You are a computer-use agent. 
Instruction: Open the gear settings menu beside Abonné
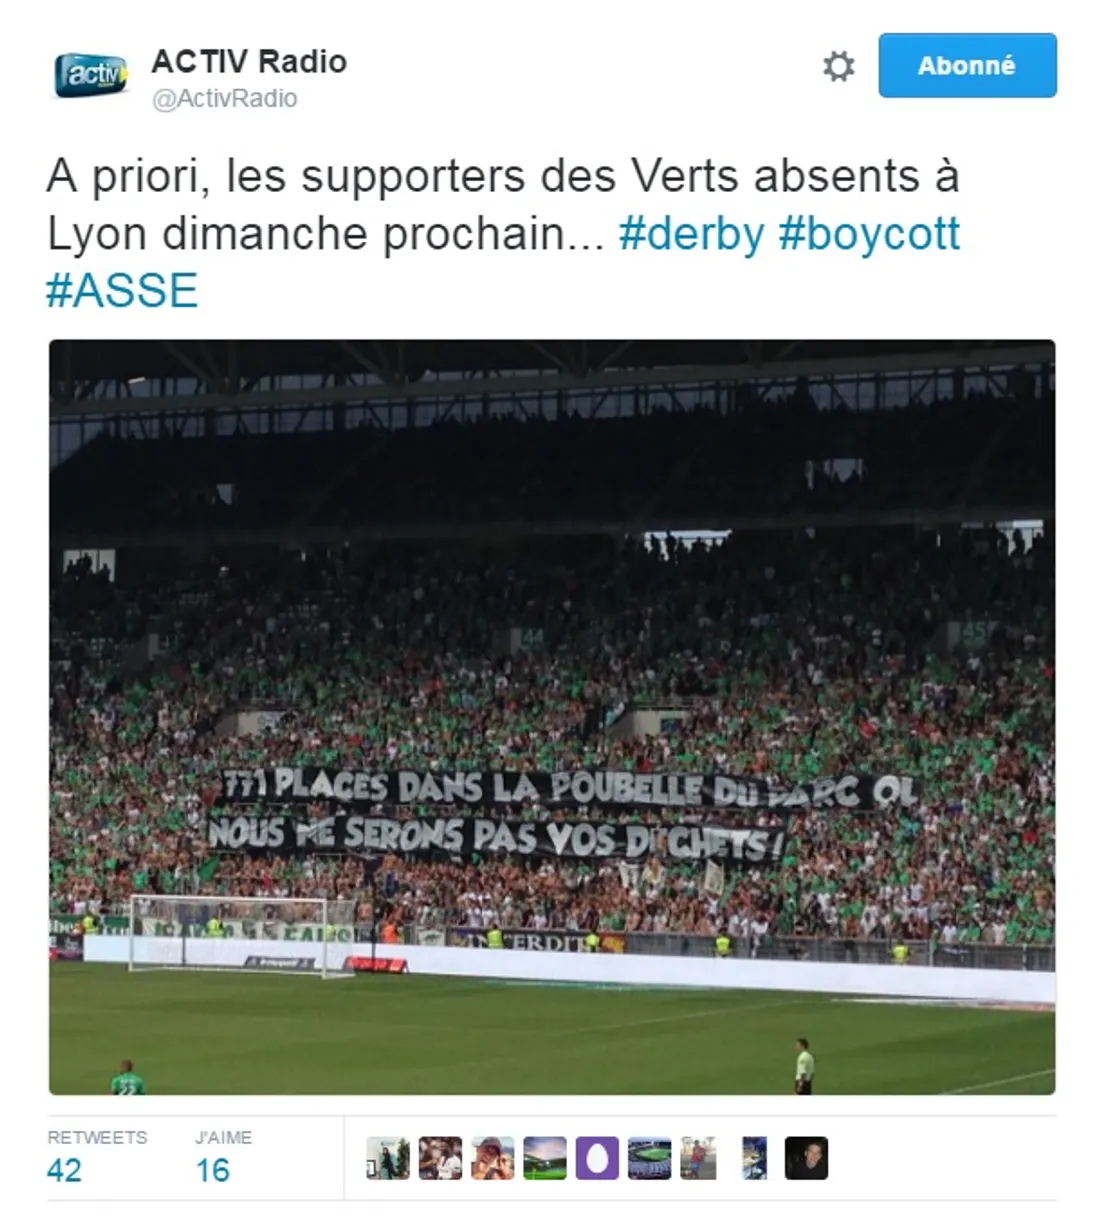coord(838,66)
